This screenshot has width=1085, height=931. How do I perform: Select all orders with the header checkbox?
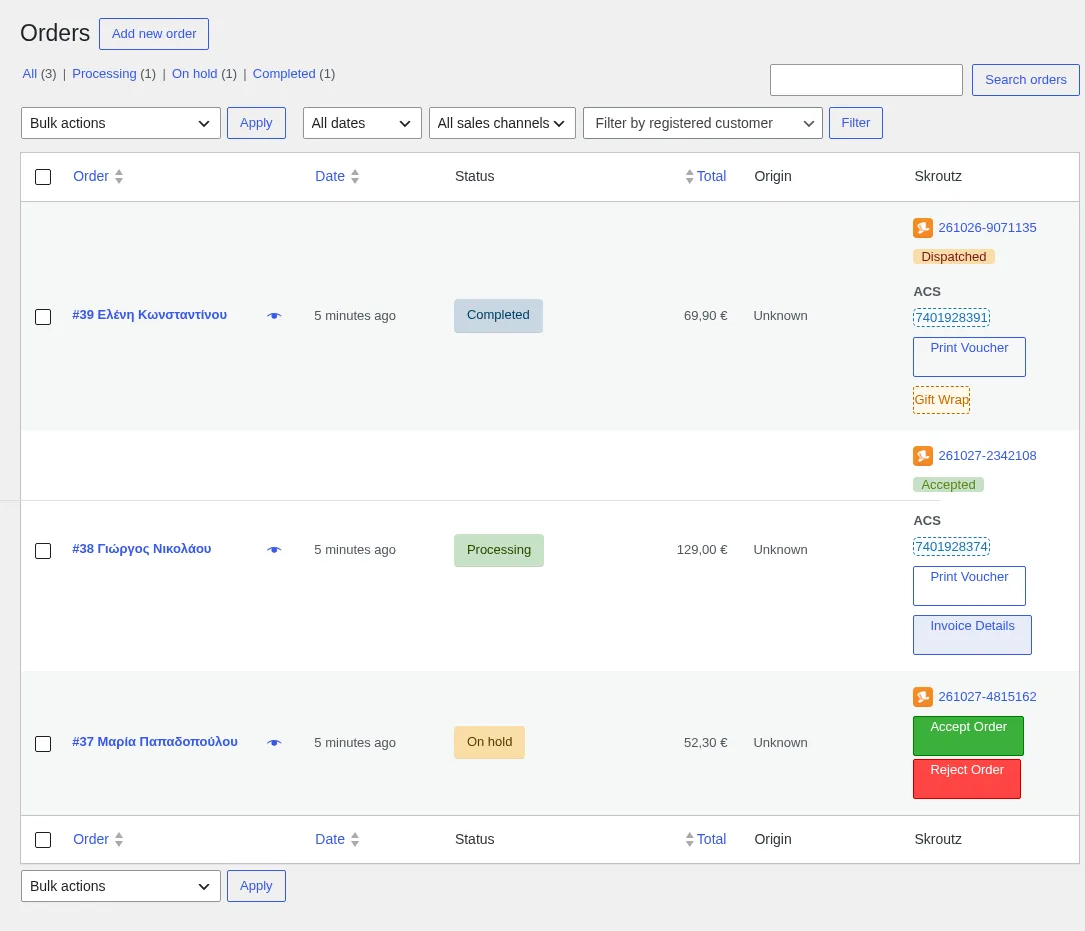pyautogui.click(x=43, y=177)
